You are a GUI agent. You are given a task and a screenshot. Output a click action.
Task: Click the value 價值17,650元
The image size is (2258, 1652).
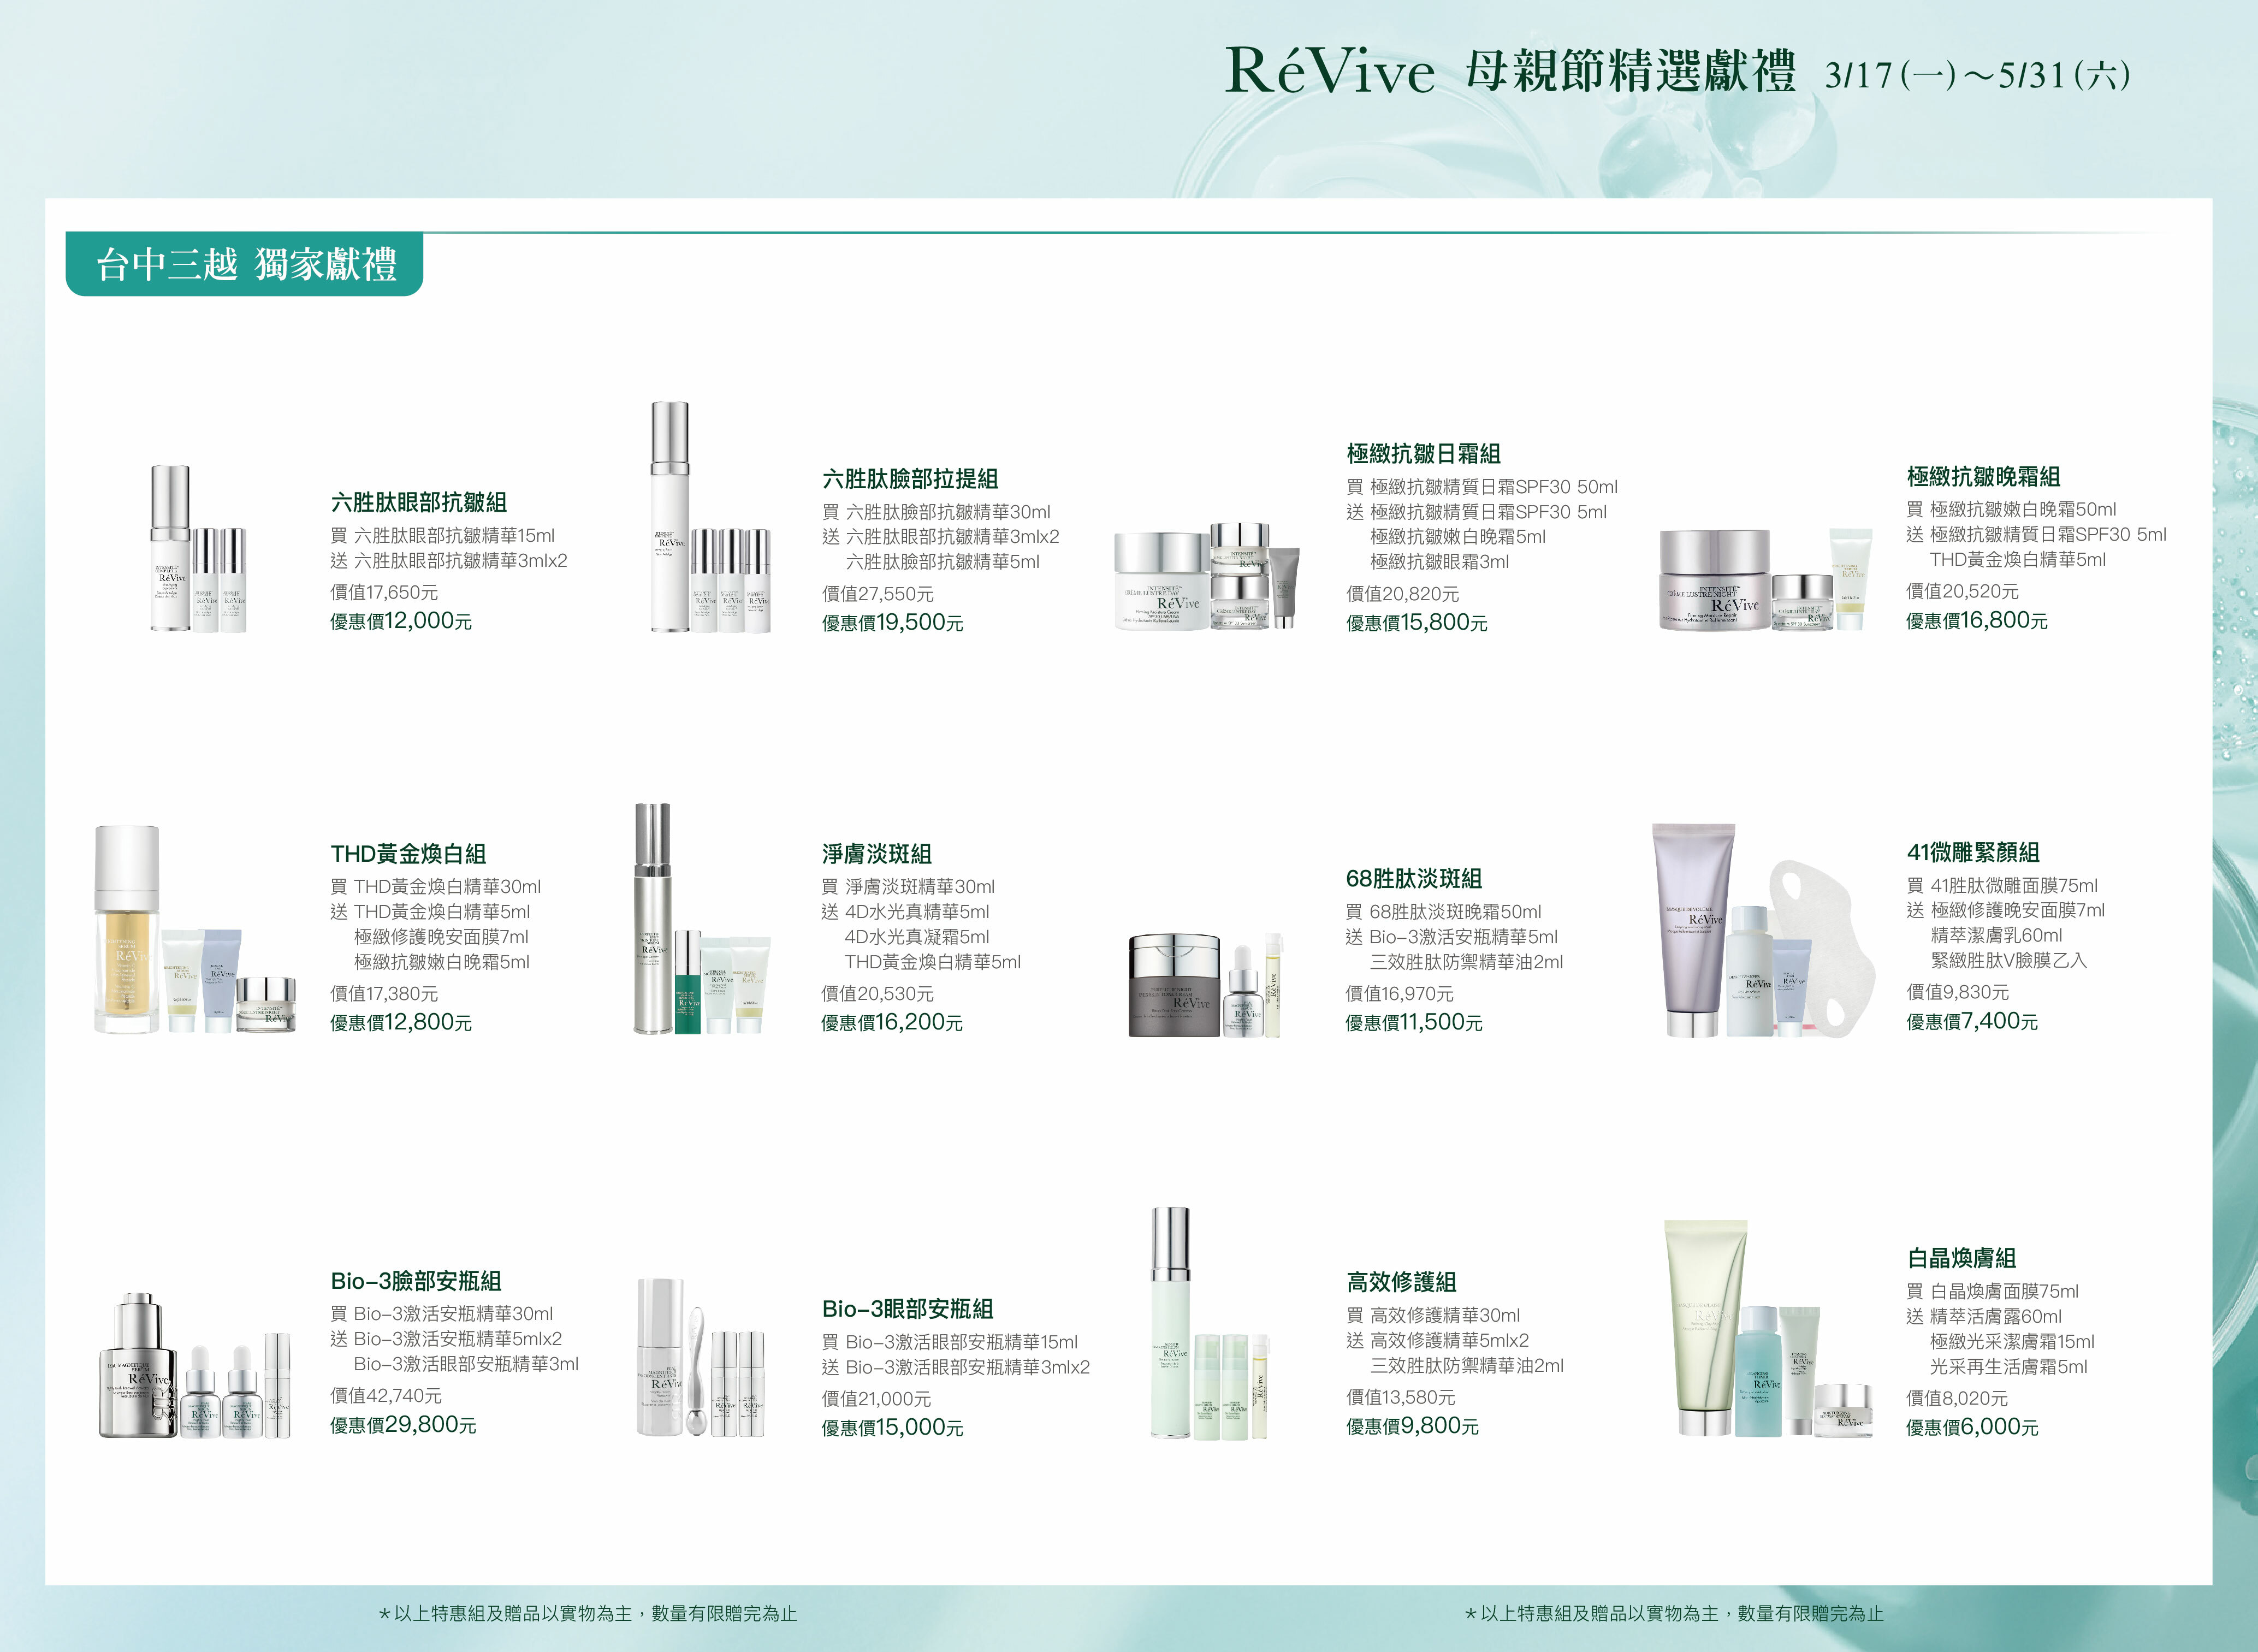click(384, 593)
